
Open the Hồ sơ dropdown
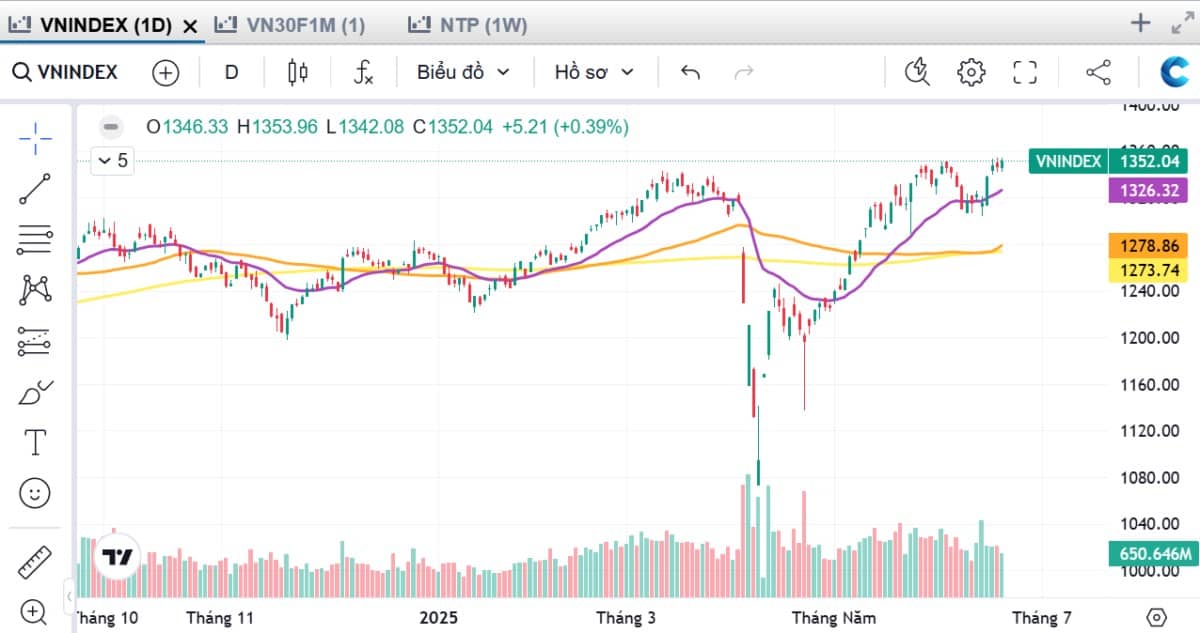coord(594,72)
